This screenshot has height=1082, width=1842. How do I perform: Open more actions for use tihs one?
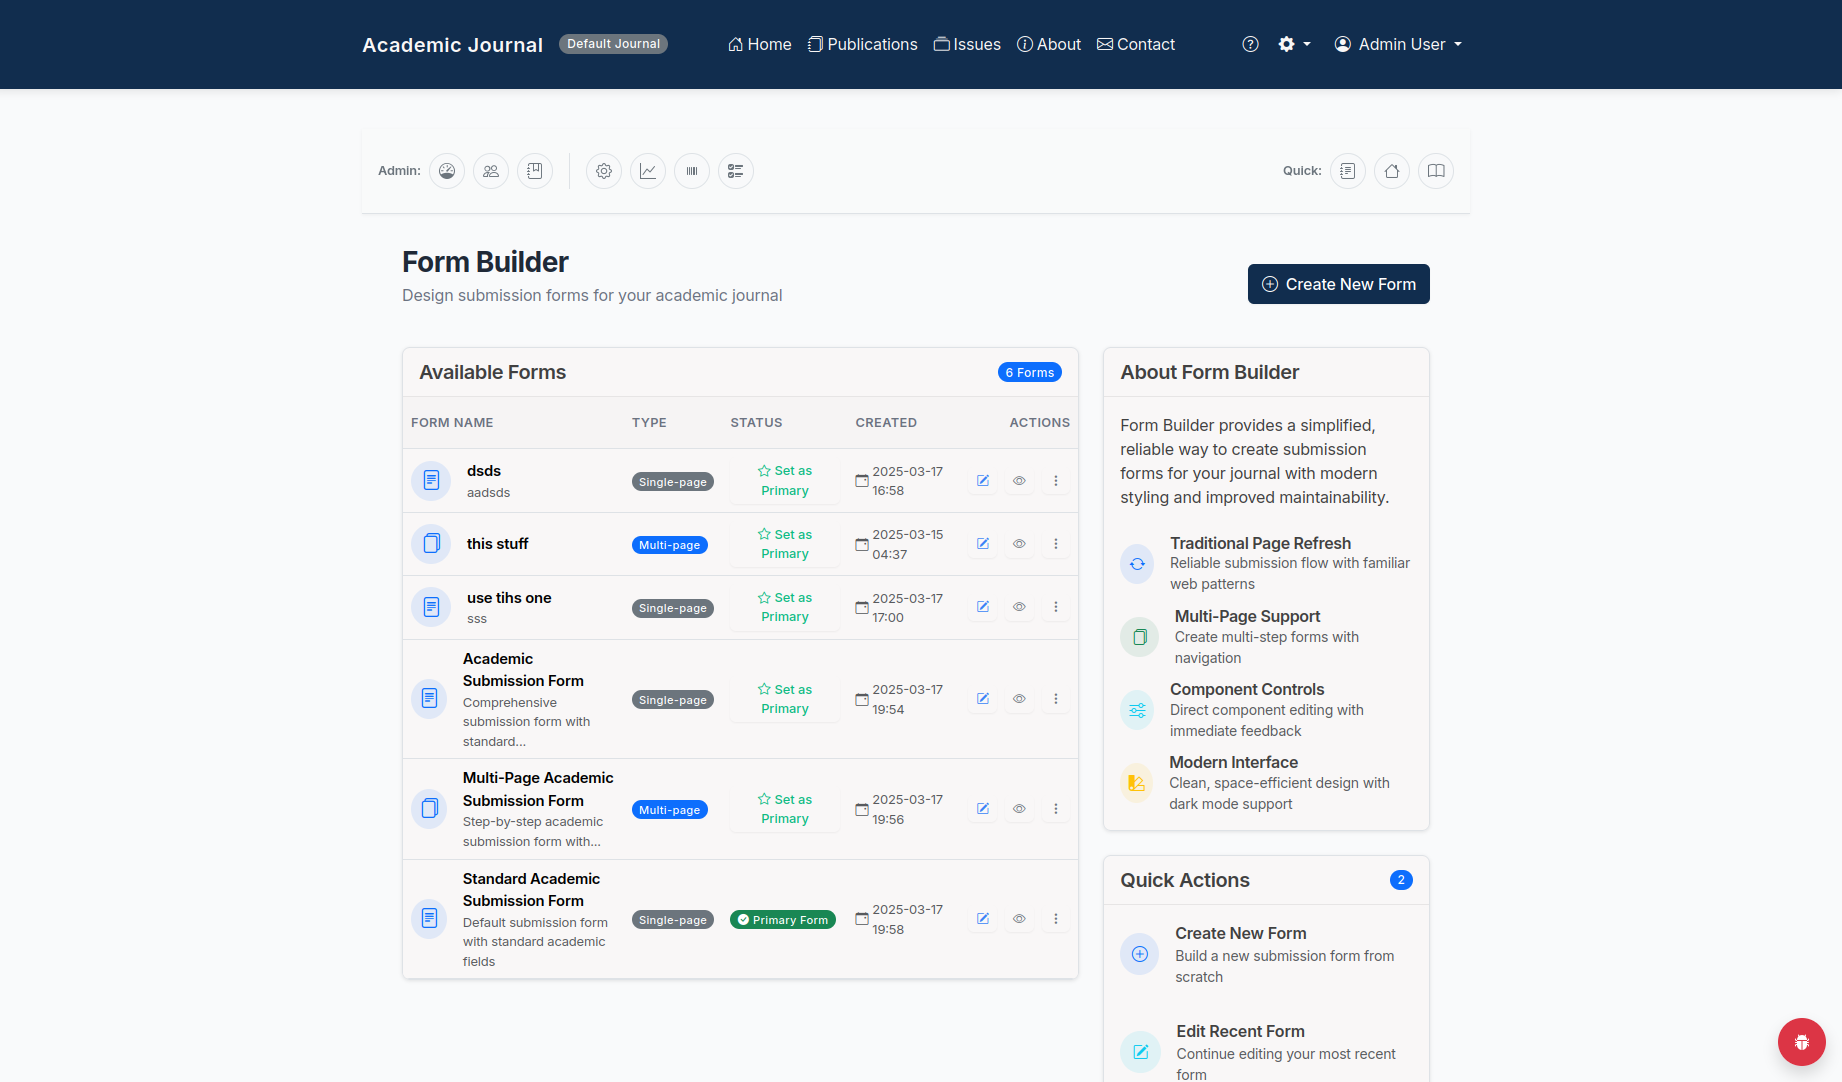[x=1055, y=607]
